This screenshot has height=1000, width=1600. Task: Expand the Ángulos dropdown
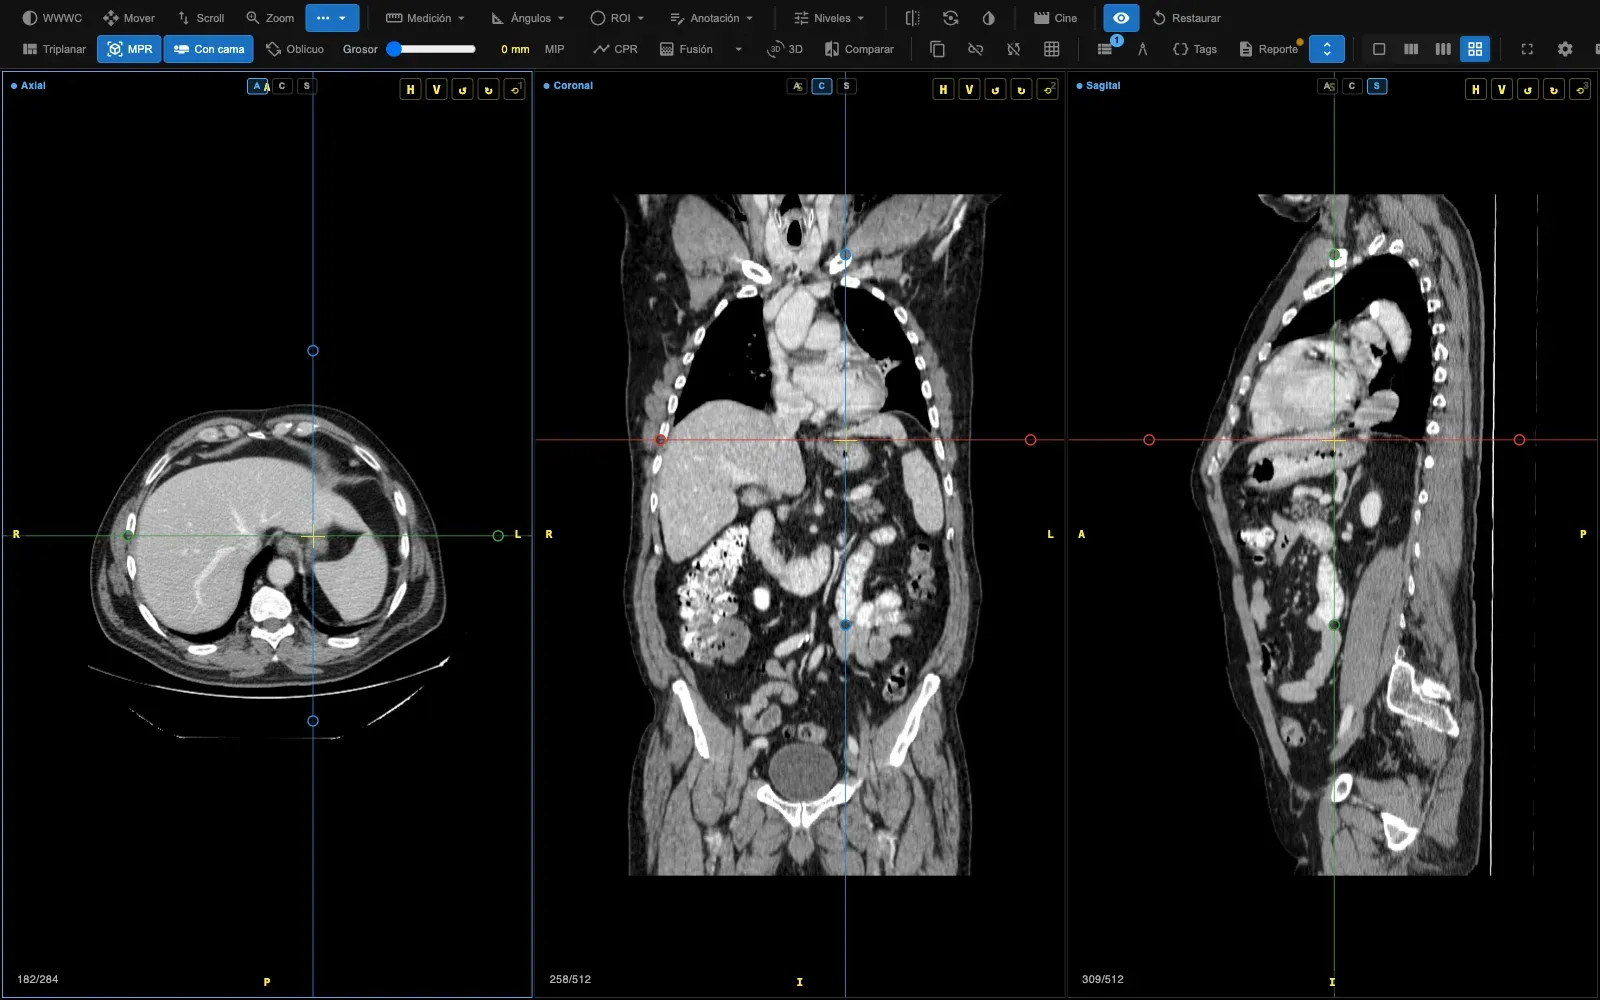pyautogui.click(x=528, y=18)
